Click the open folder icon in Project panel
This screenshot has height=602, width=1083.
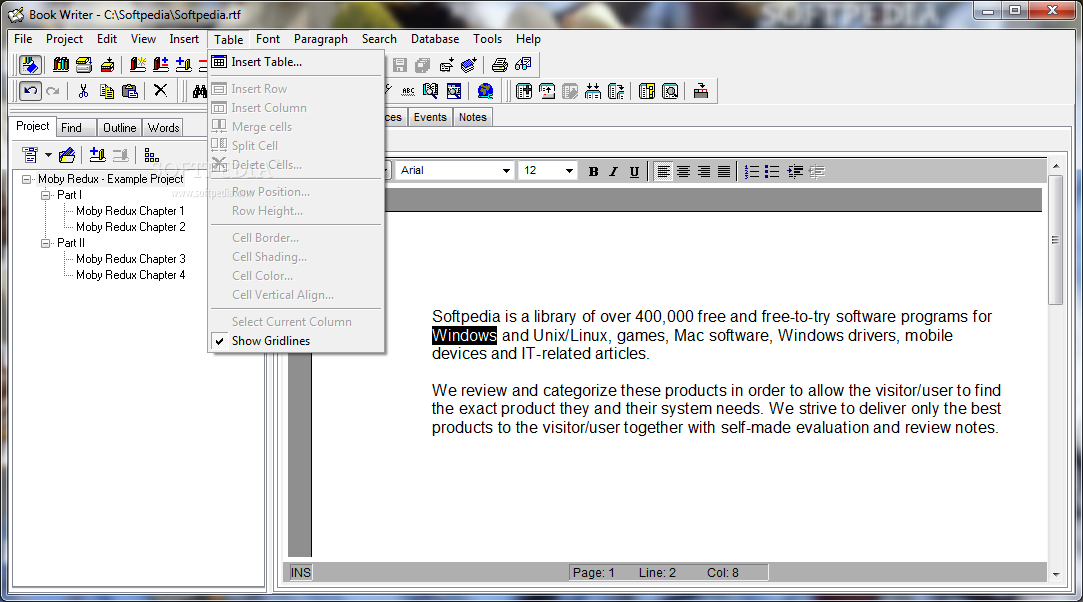67,155
